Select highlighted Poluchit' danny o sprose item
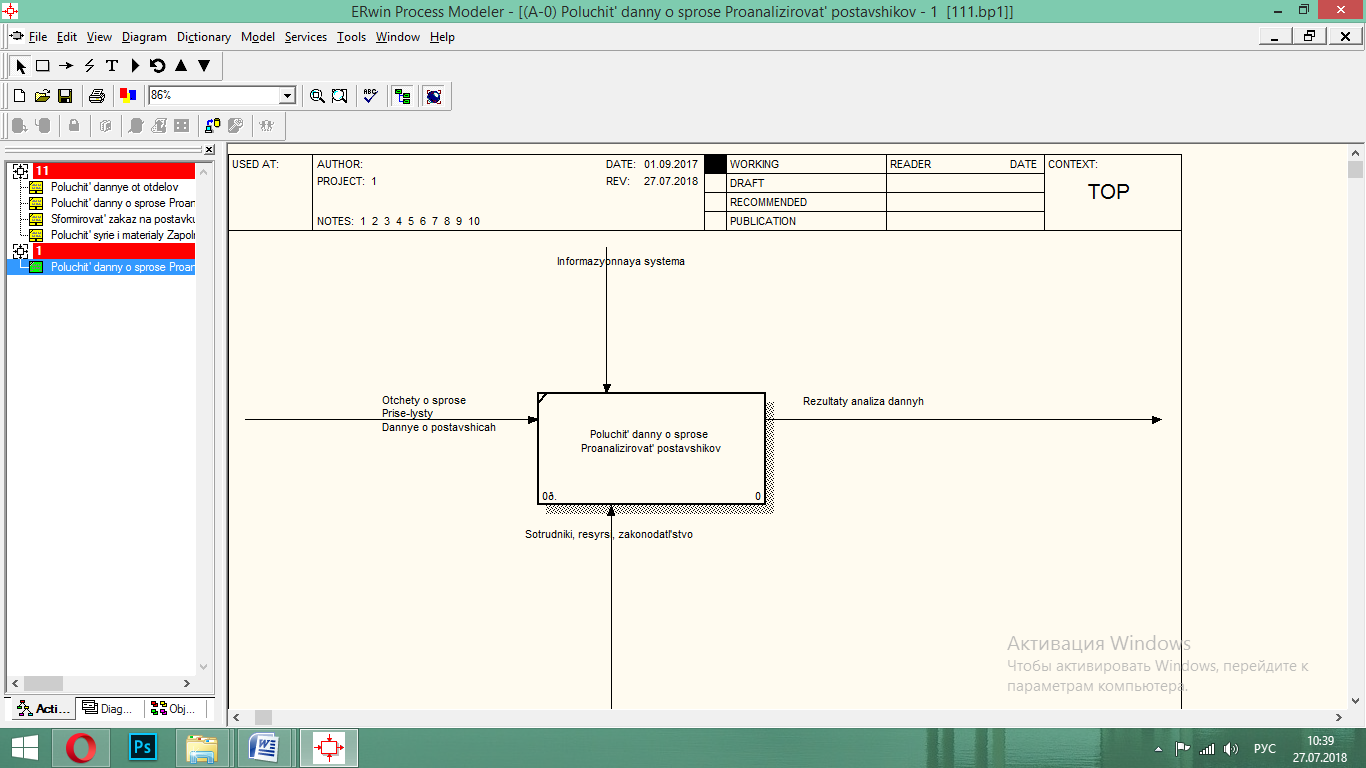 click(122, 267)
